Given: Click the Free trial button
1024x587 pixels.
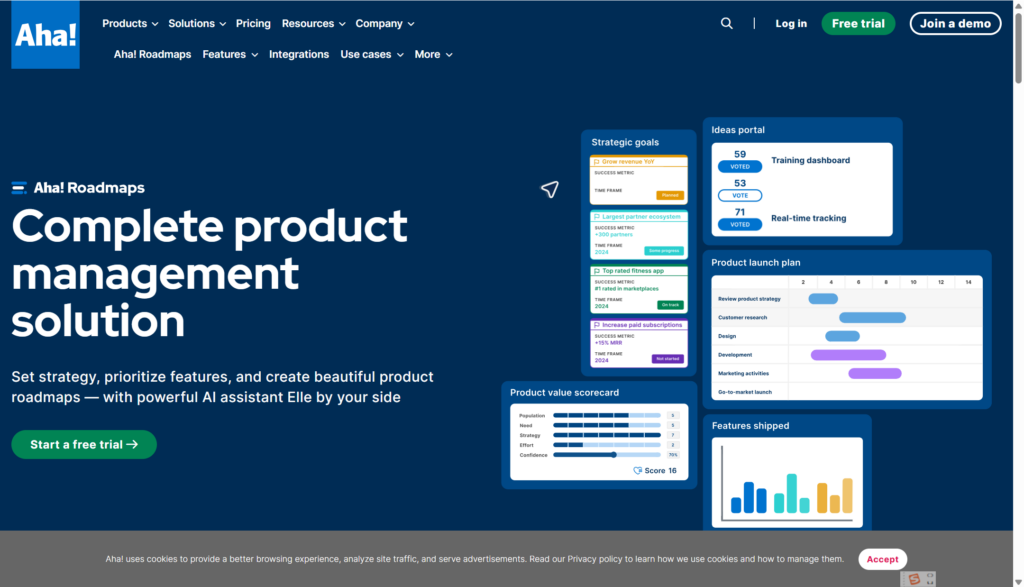Looking at the screenshot, I should coord(858,24).
